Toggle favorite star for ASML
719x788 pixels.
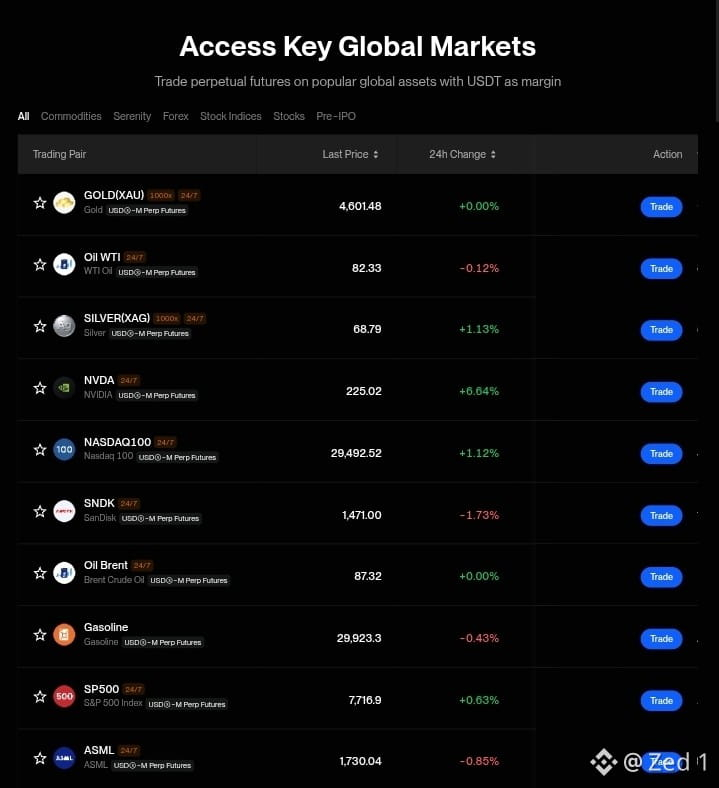pos(40,758)
